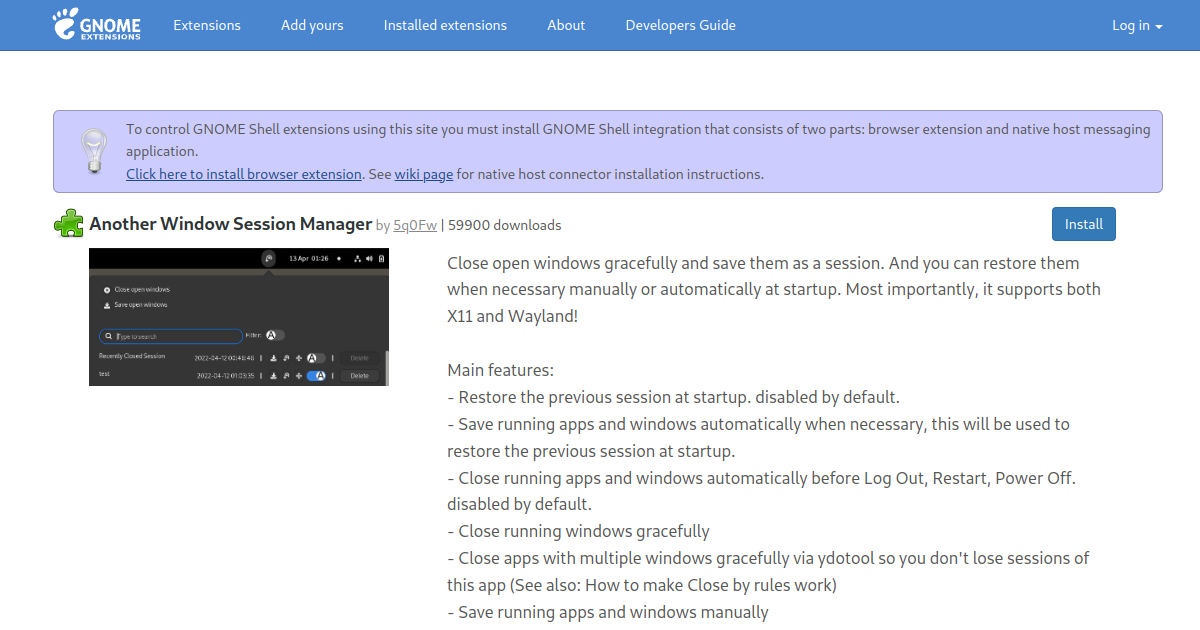The height and width of the screenshot is (630, 1200).
Task: Click Another Window Session Manager title
Action: point(231,224)
